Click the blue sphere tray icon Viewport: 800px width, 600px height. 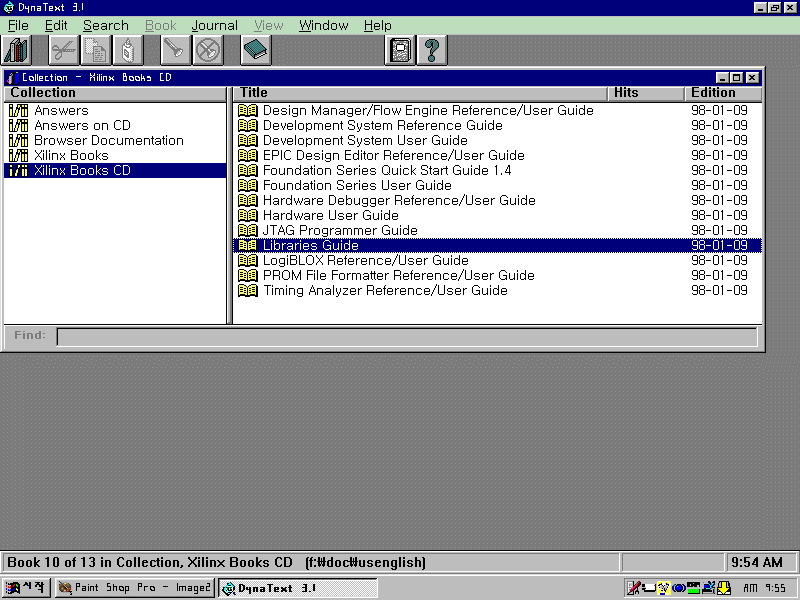point(679,588)
